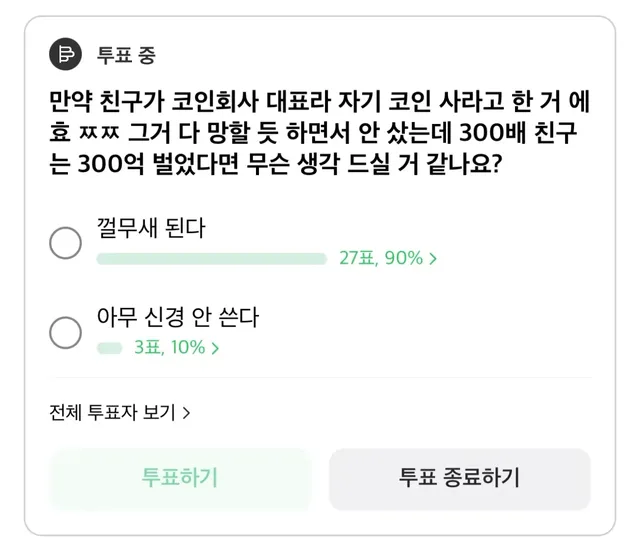640x554 pixels.
Task: Choose the 껄무새 된다 option label
Action: click(151, 228)
